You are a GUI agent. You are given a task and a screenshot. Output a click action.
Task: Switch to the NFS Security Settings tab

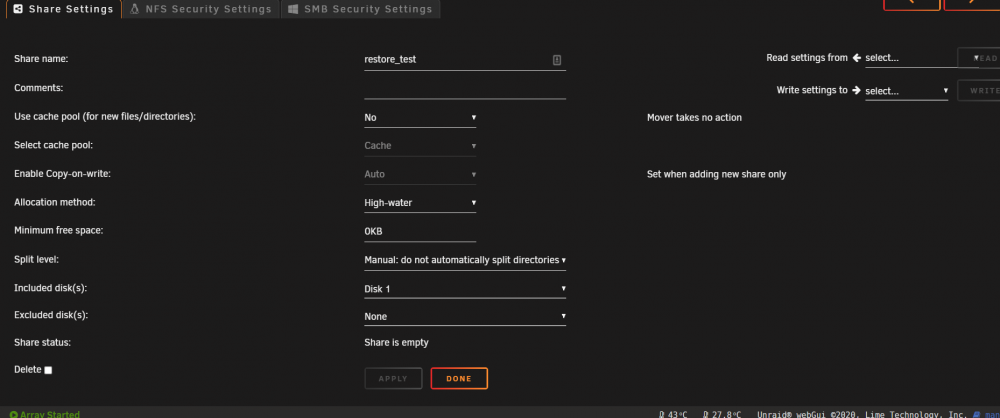200,9
